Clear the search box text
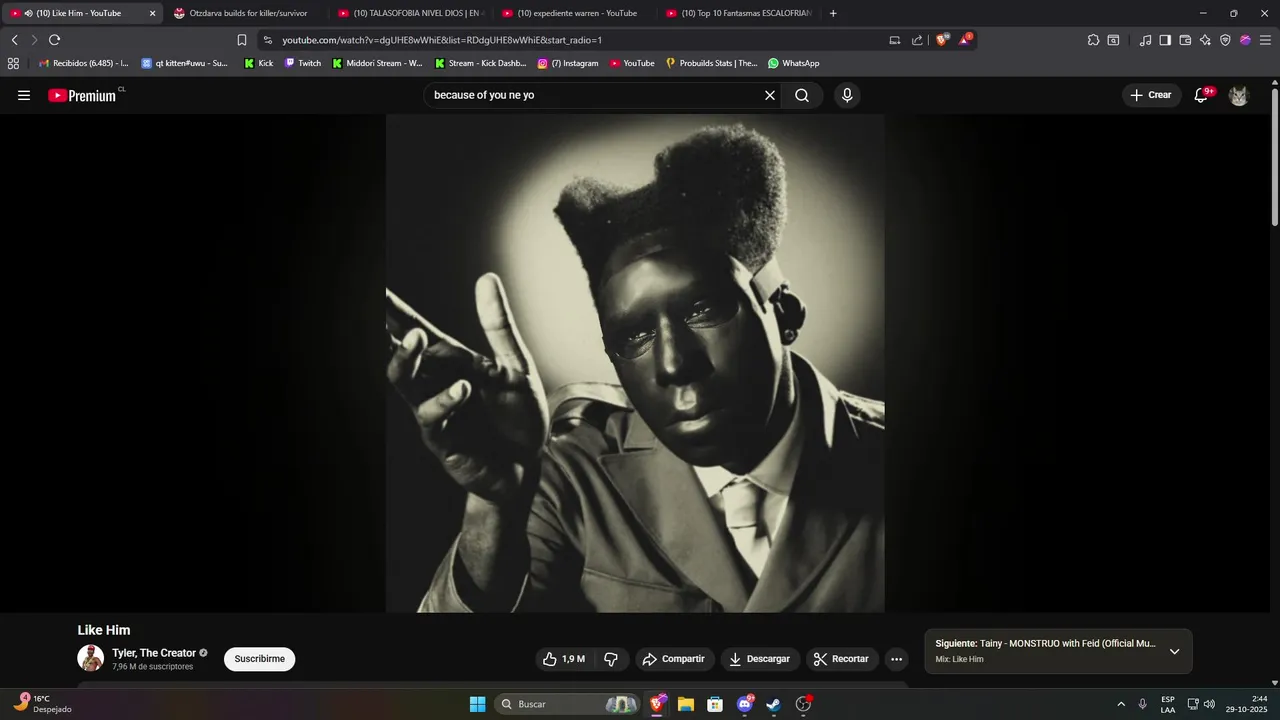1280x720 pixels. [x=770, y=95]
